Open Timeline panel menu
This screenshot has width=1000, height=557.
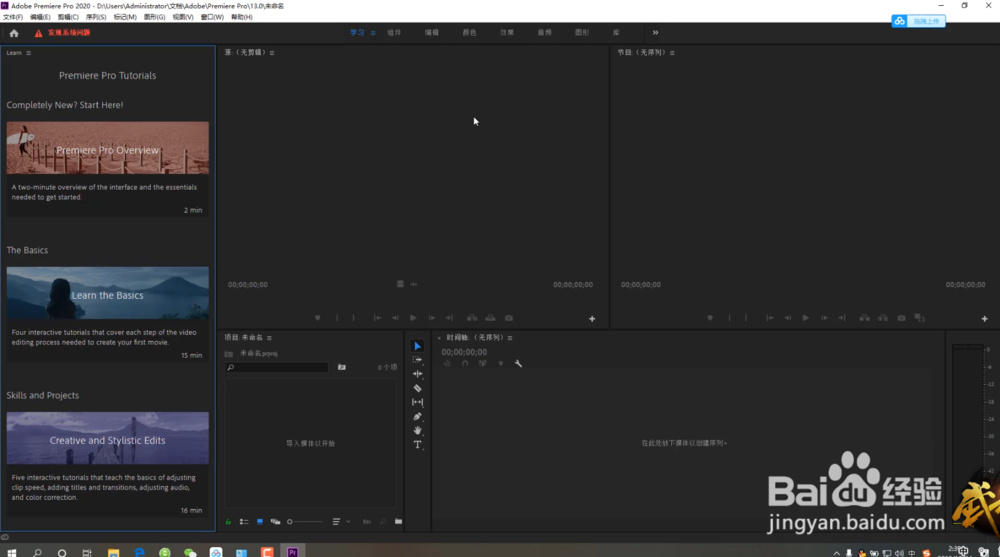[x=510, y=338]
